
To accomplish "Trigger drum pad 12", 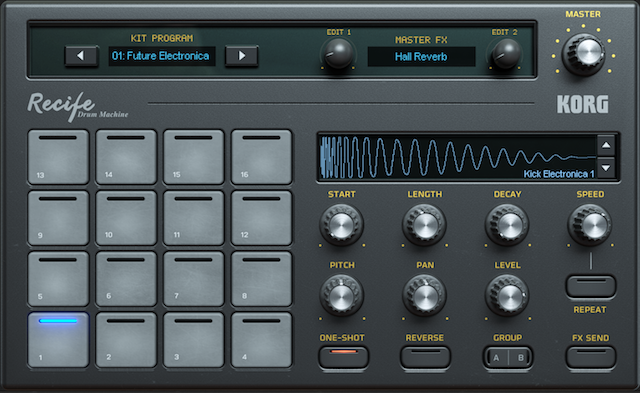I will tap(262, 218).
